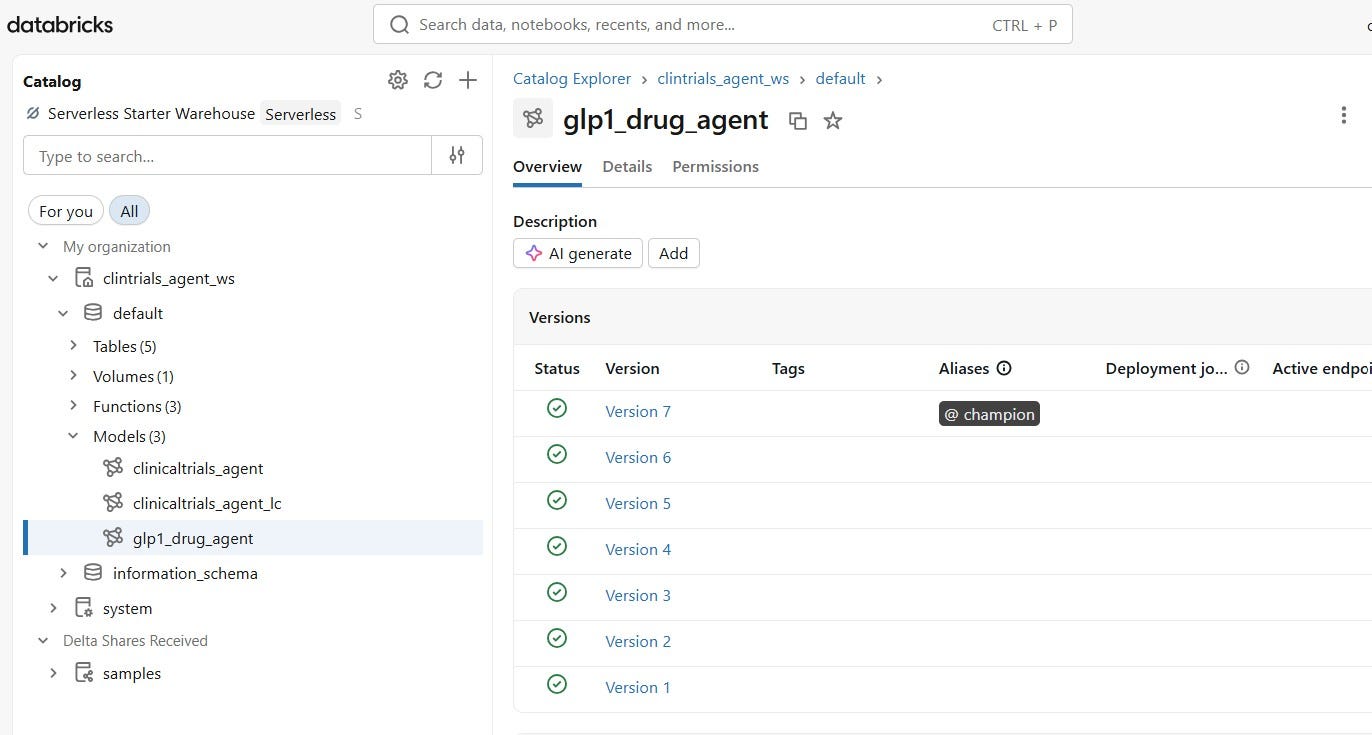Open Version 7 of the model
The height and width of the screenshot is (735, 1372).
click(x=638, y=411)
